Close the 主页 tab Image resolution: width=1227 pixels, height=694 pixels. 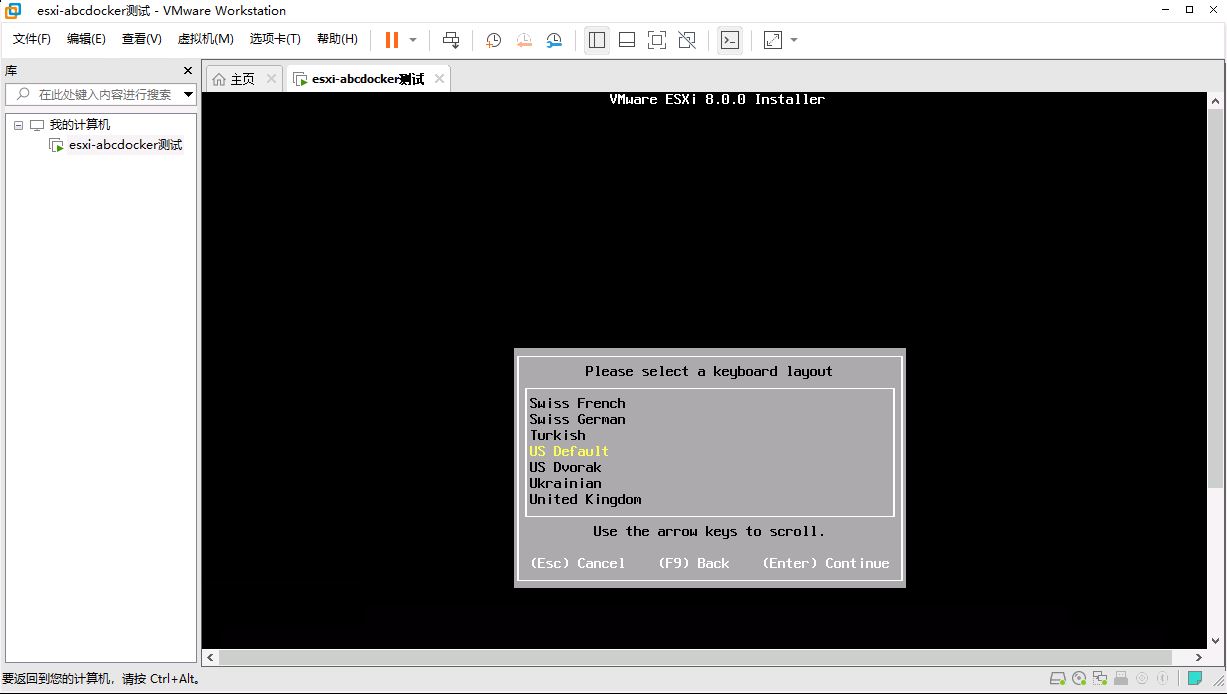coord(271,79)
